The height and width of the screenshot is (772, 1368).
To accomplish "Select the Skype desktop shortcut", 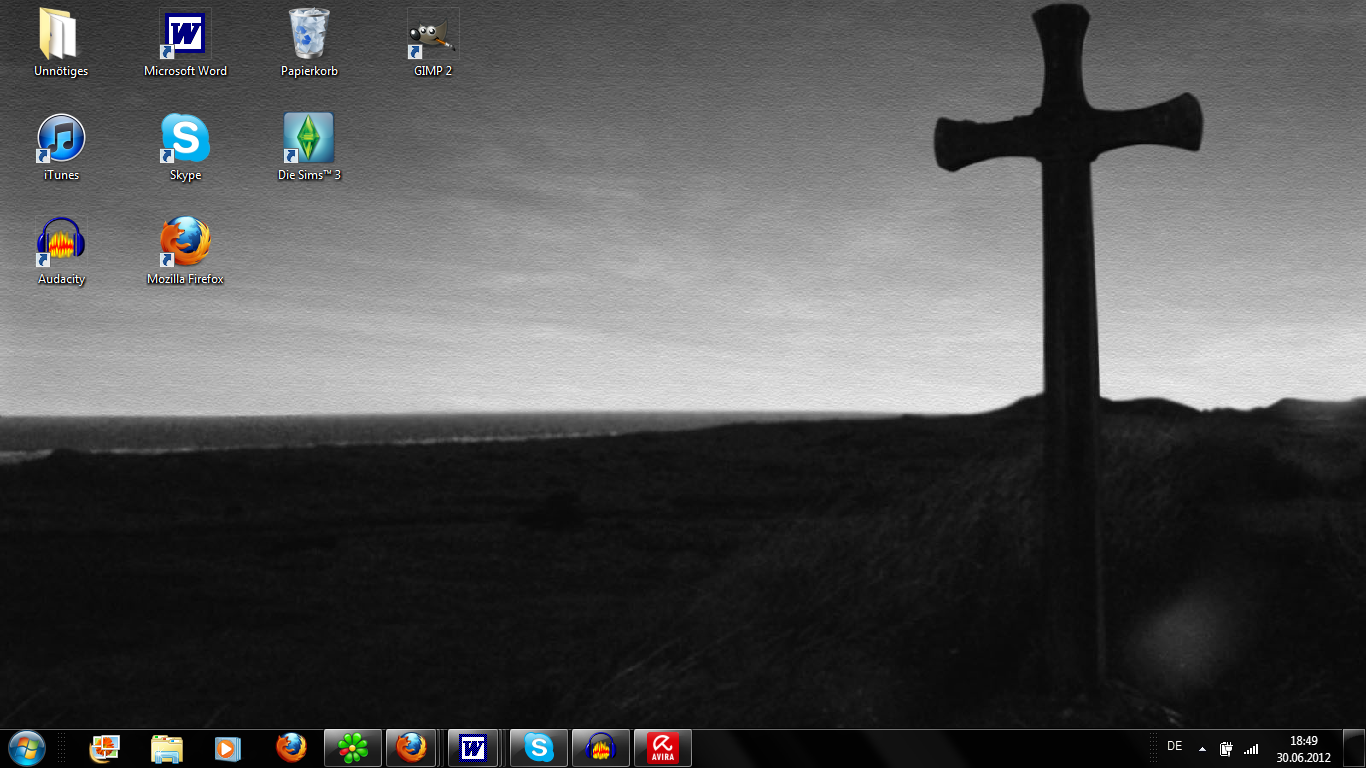I will [185, 148].
